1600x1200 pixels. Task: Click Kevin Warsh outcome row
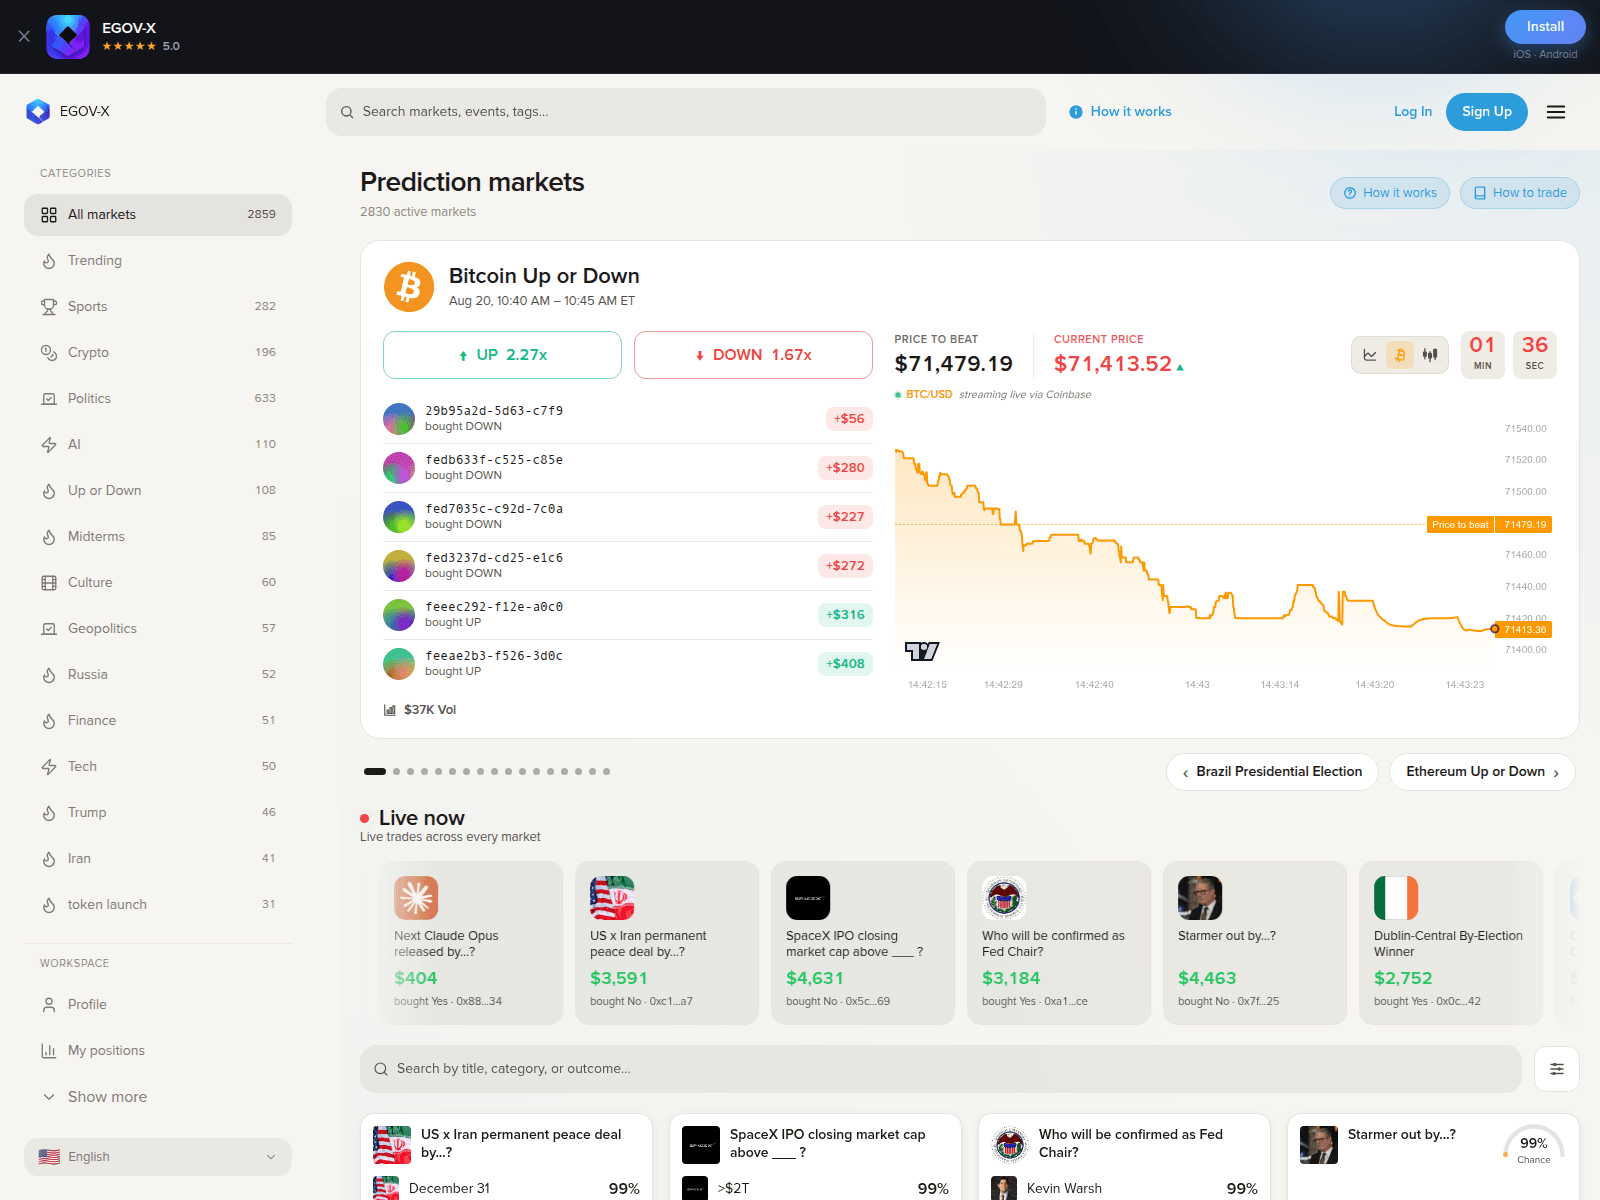tap(1124, 1188)
